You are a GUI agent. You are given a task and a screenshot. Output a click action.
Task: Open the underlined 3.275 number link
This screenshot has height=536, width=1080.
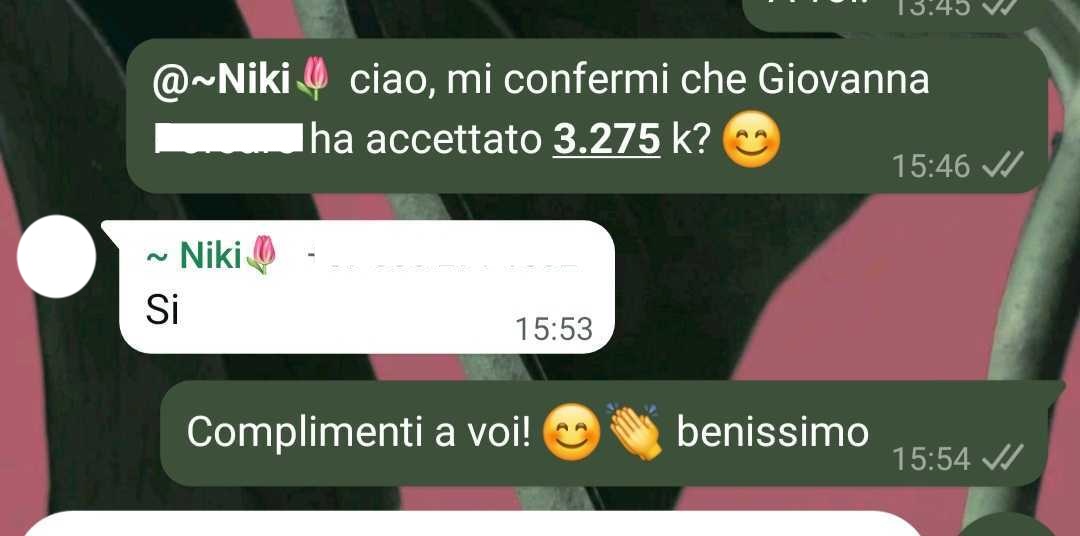(606, 140)
